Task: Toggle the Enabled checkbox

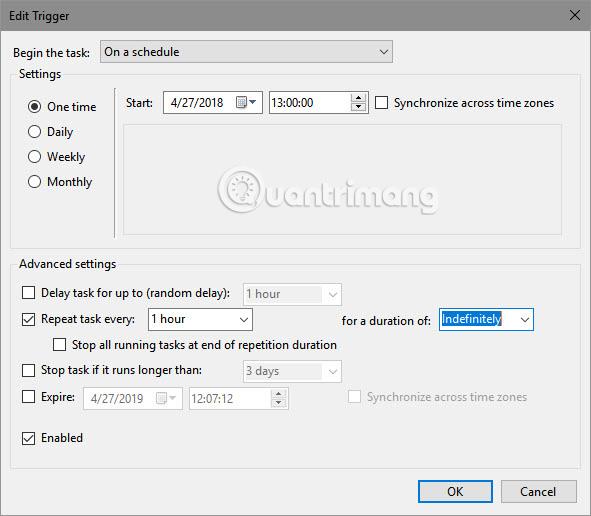Action: (28, 438)
